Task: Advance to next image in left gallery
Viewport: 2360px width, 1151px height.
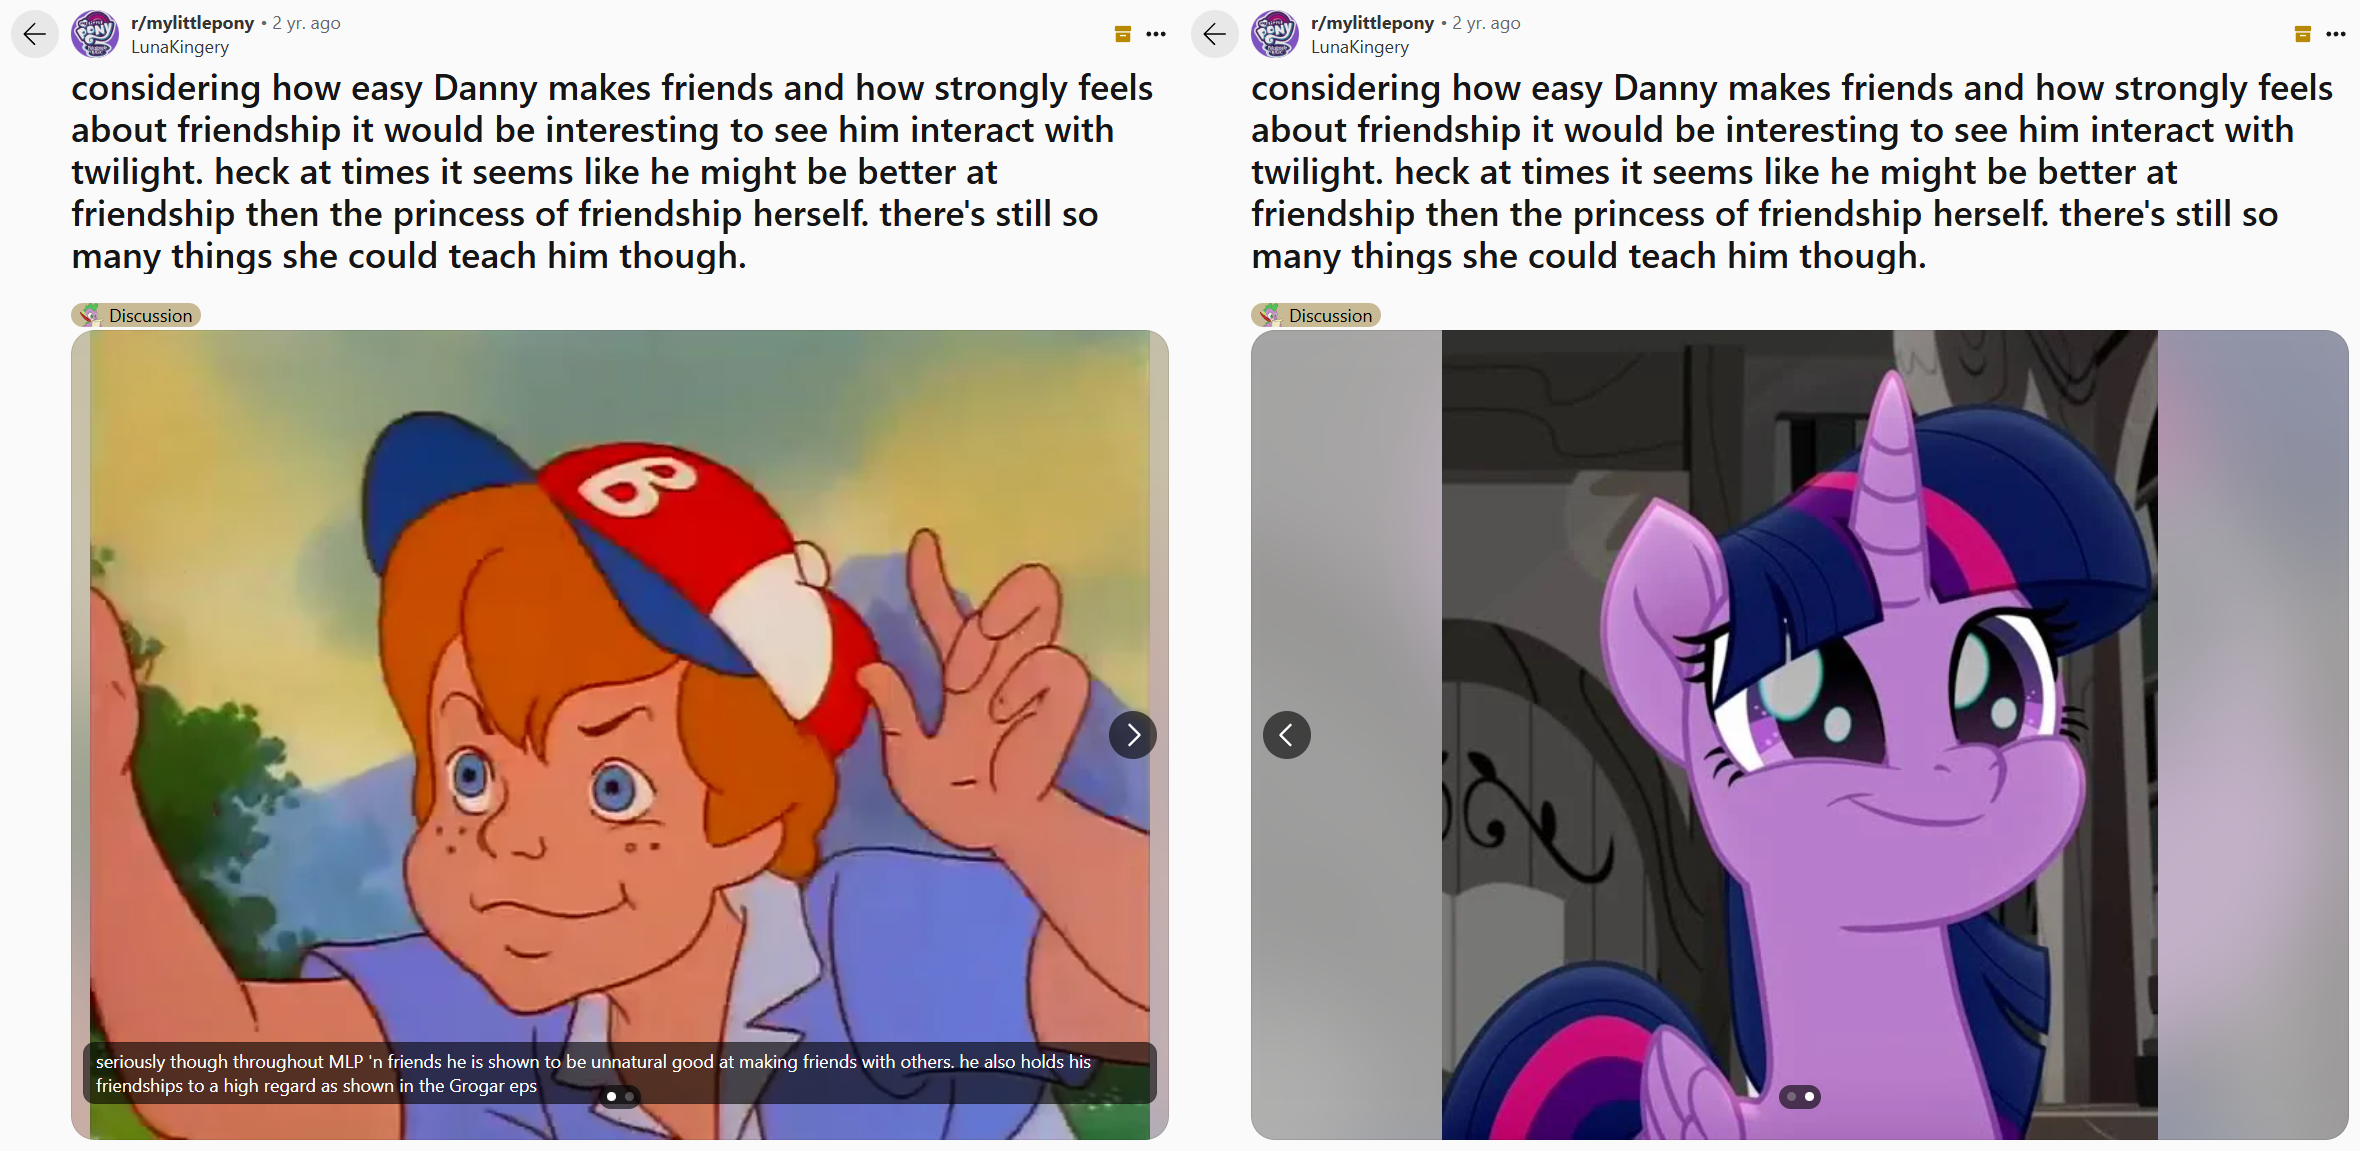Action: (x=1133, y=735)
